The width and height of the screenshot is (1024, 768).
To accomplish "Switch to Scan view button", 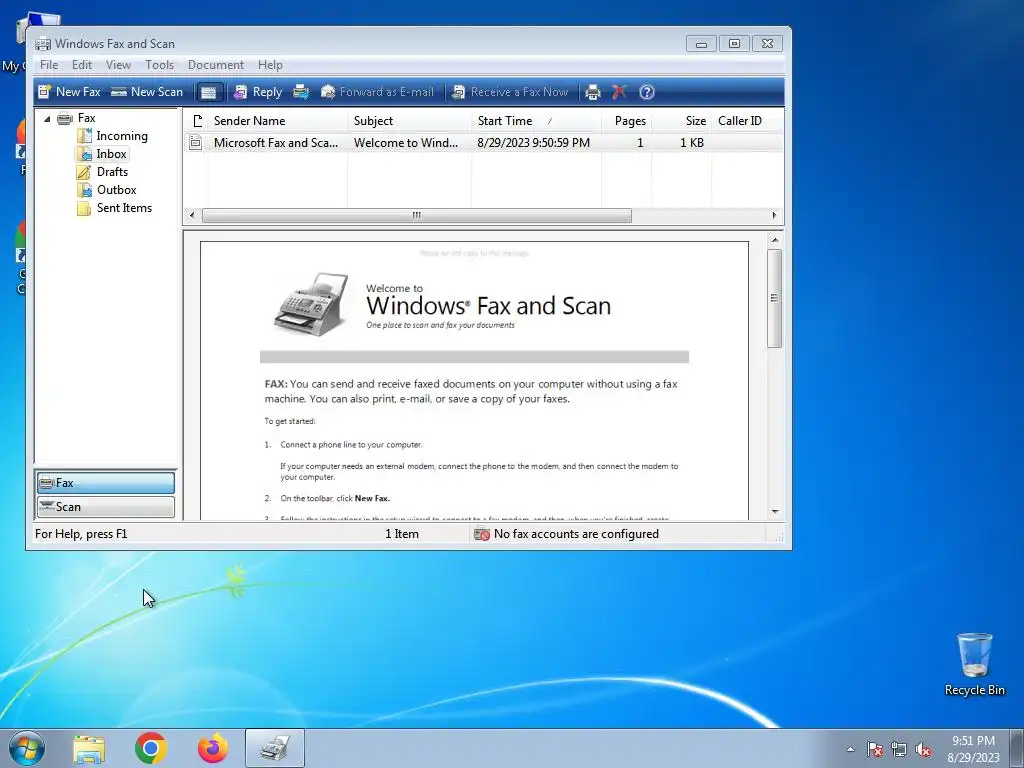I will pos(106,507).
